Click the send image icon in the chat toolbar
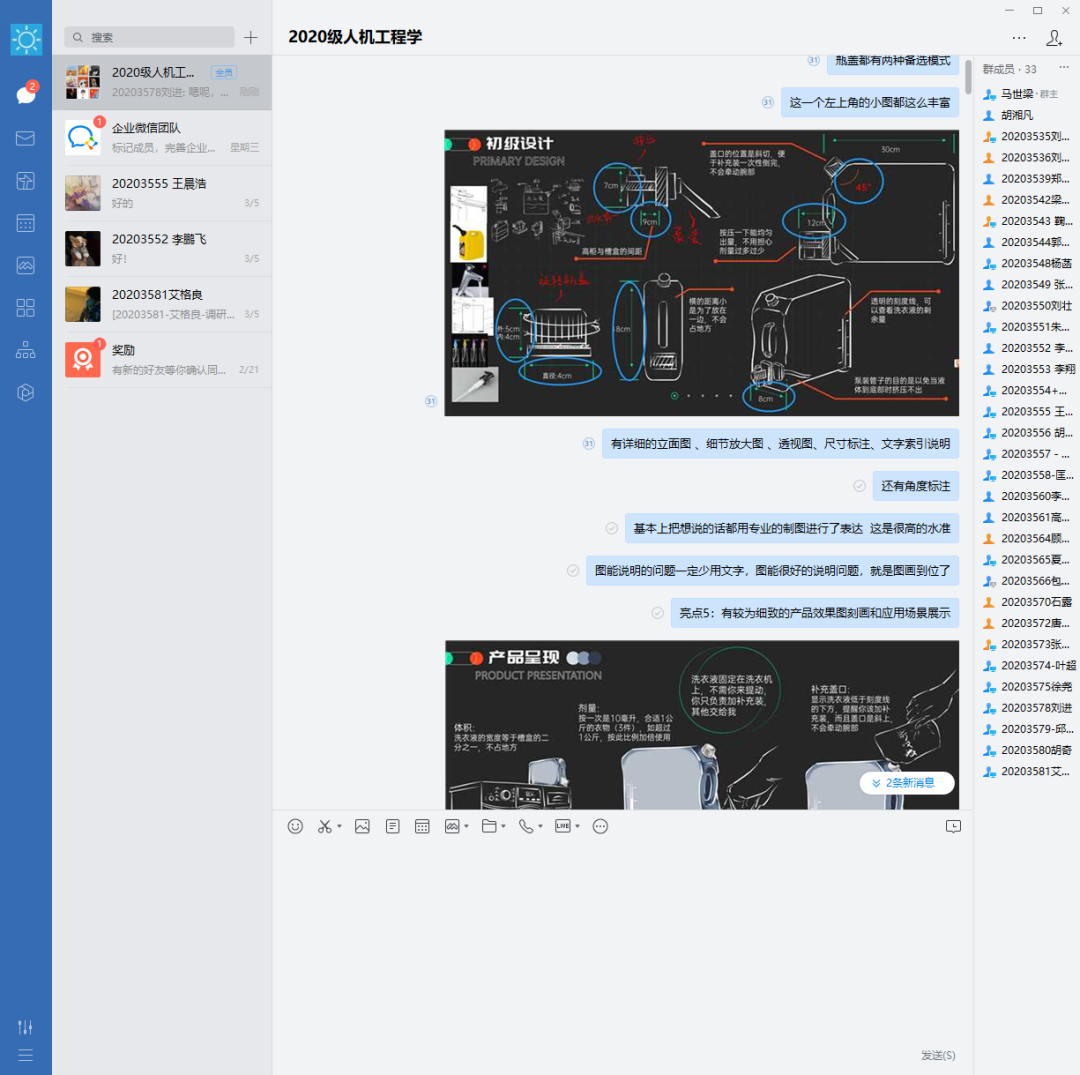Screen dimensions: 1080x1075 362,826
